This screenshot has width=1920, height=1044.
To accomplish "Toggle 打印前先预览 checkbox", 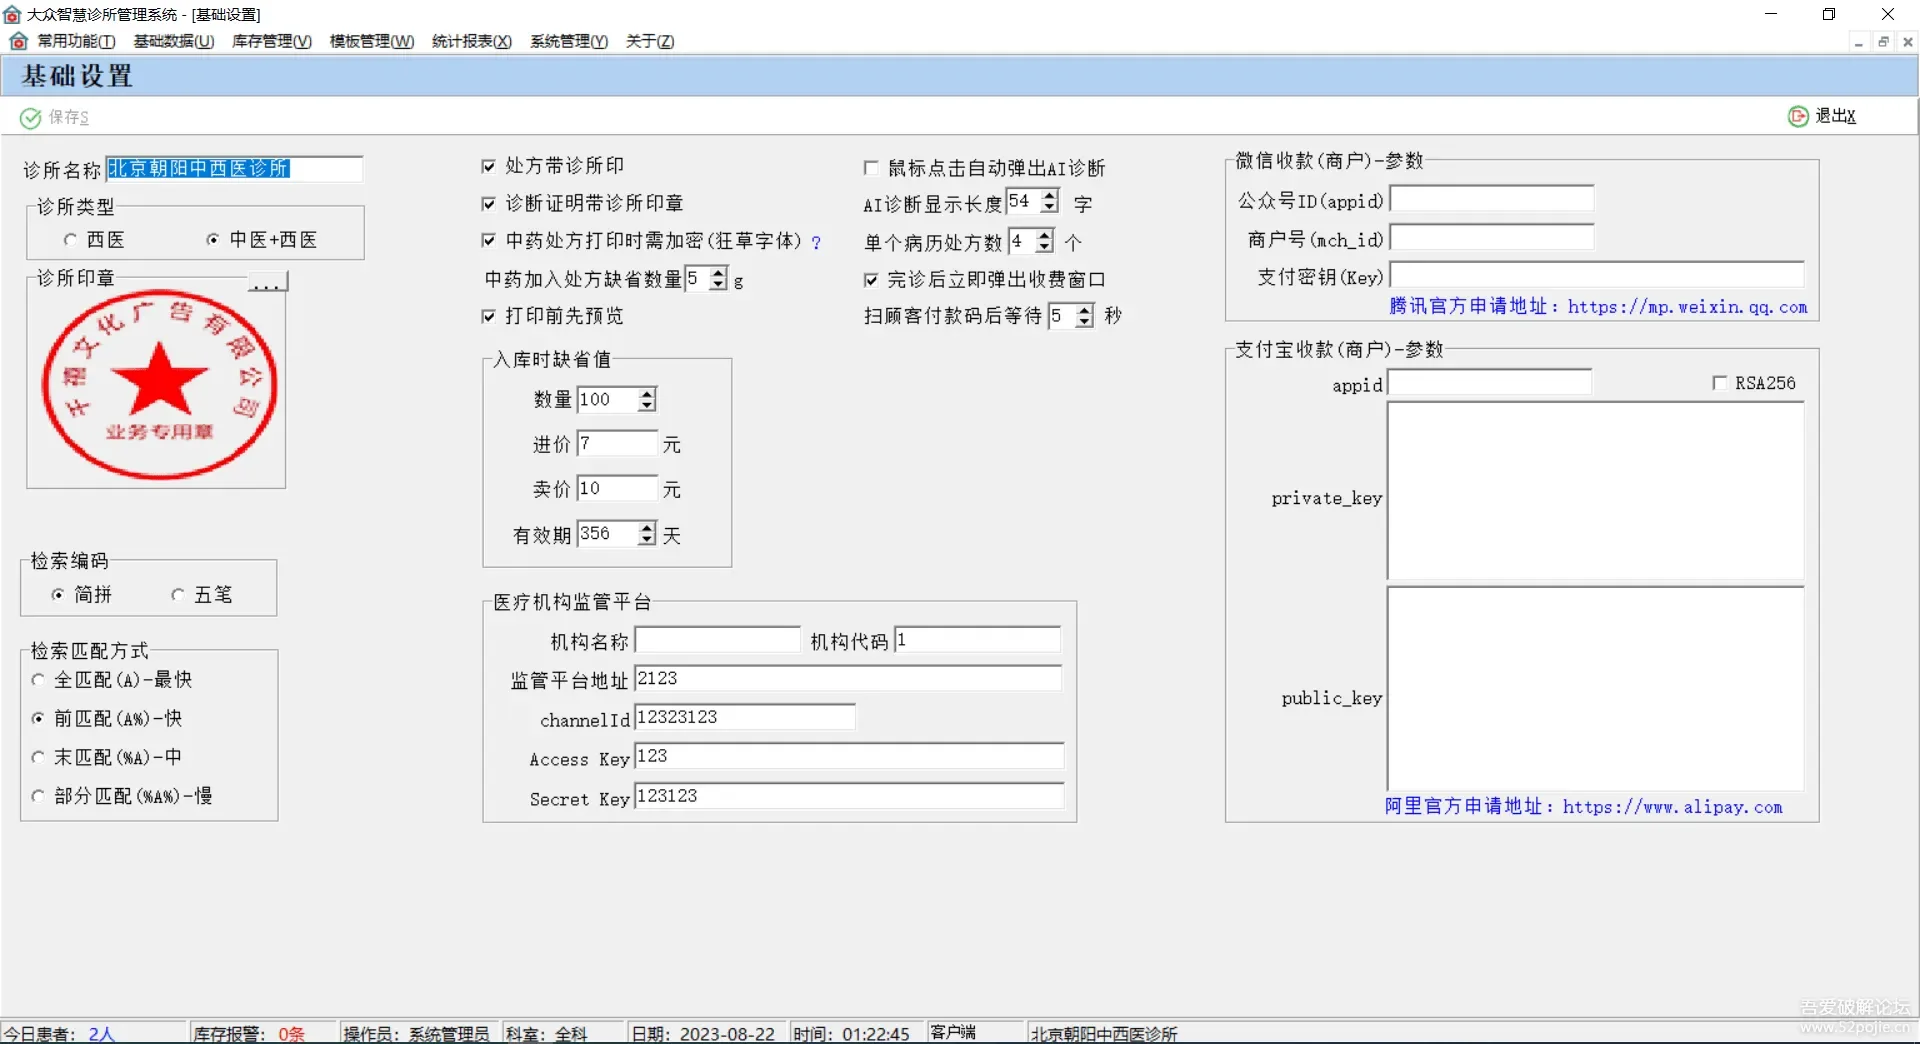I will click(489, 316).
